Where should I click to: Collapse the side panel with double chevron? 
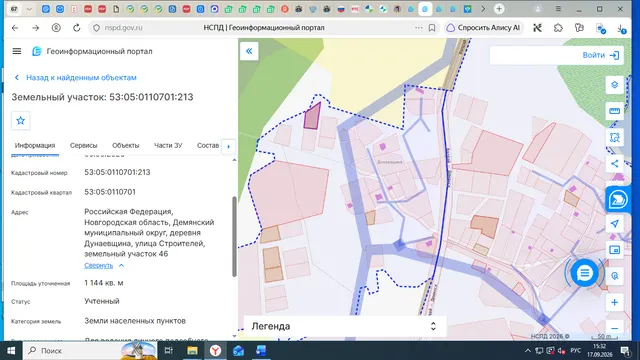click(249, 51)
